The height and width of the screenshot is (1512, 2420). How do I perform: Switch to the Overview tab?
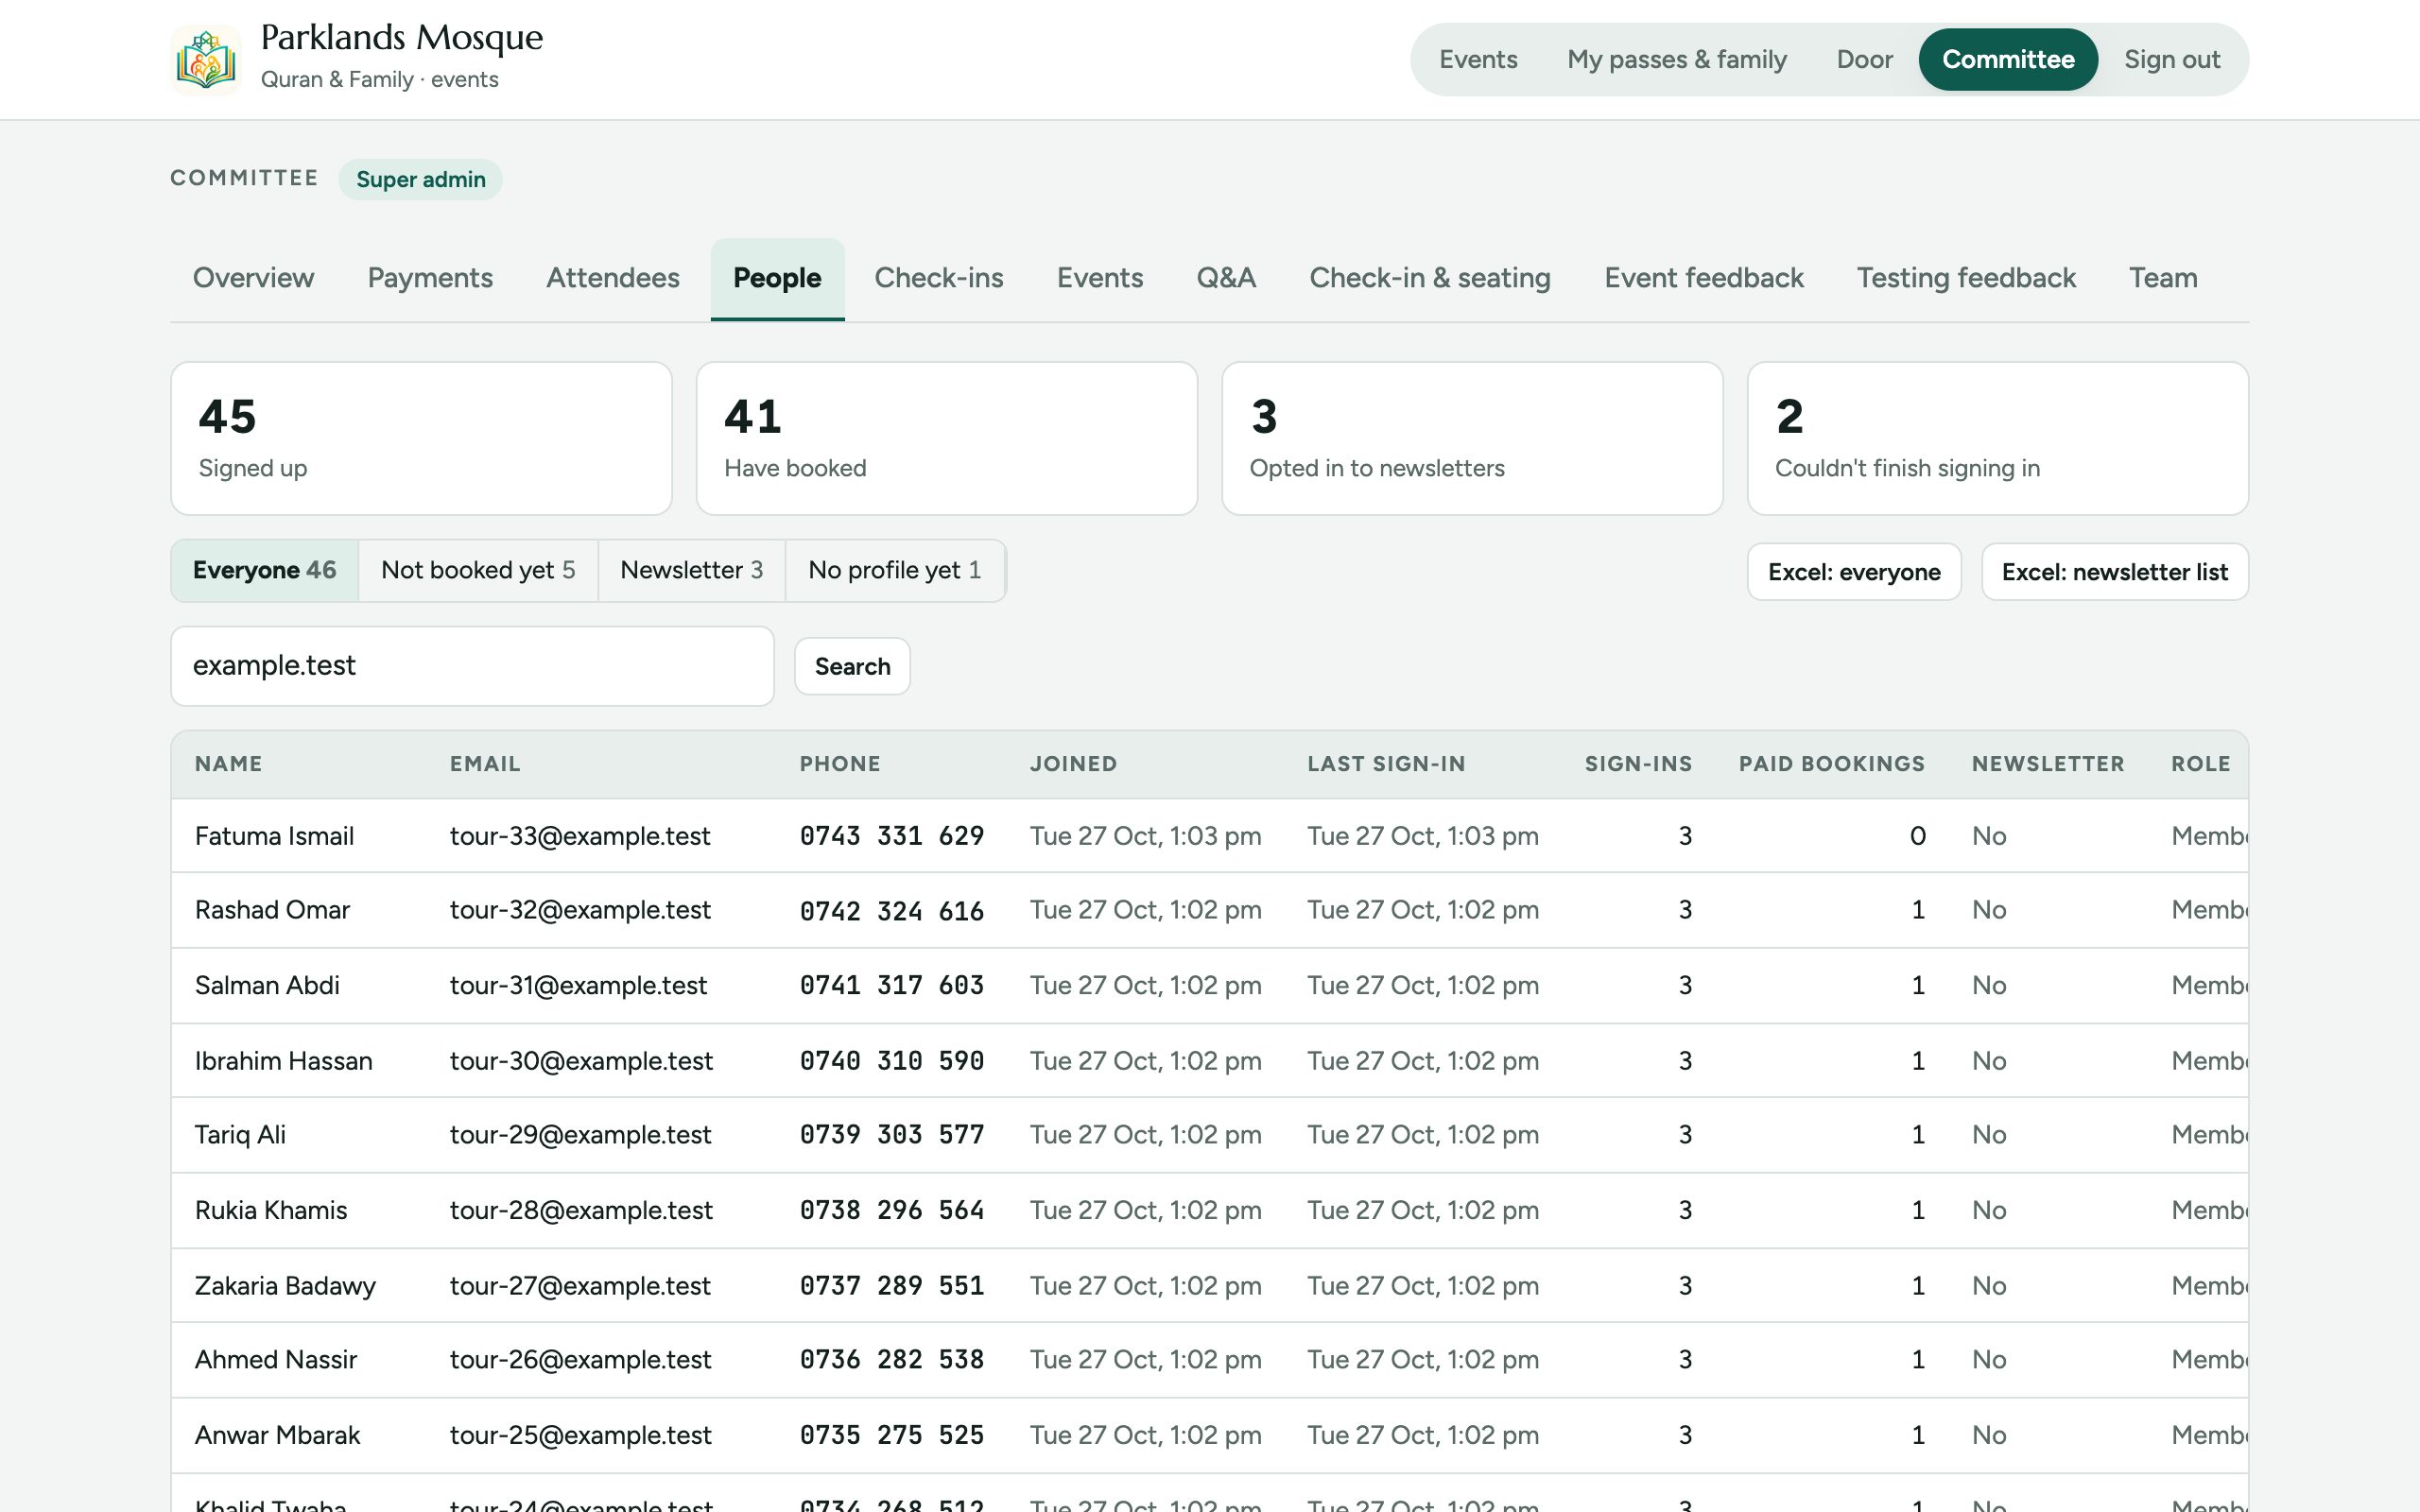coord(253,278)
